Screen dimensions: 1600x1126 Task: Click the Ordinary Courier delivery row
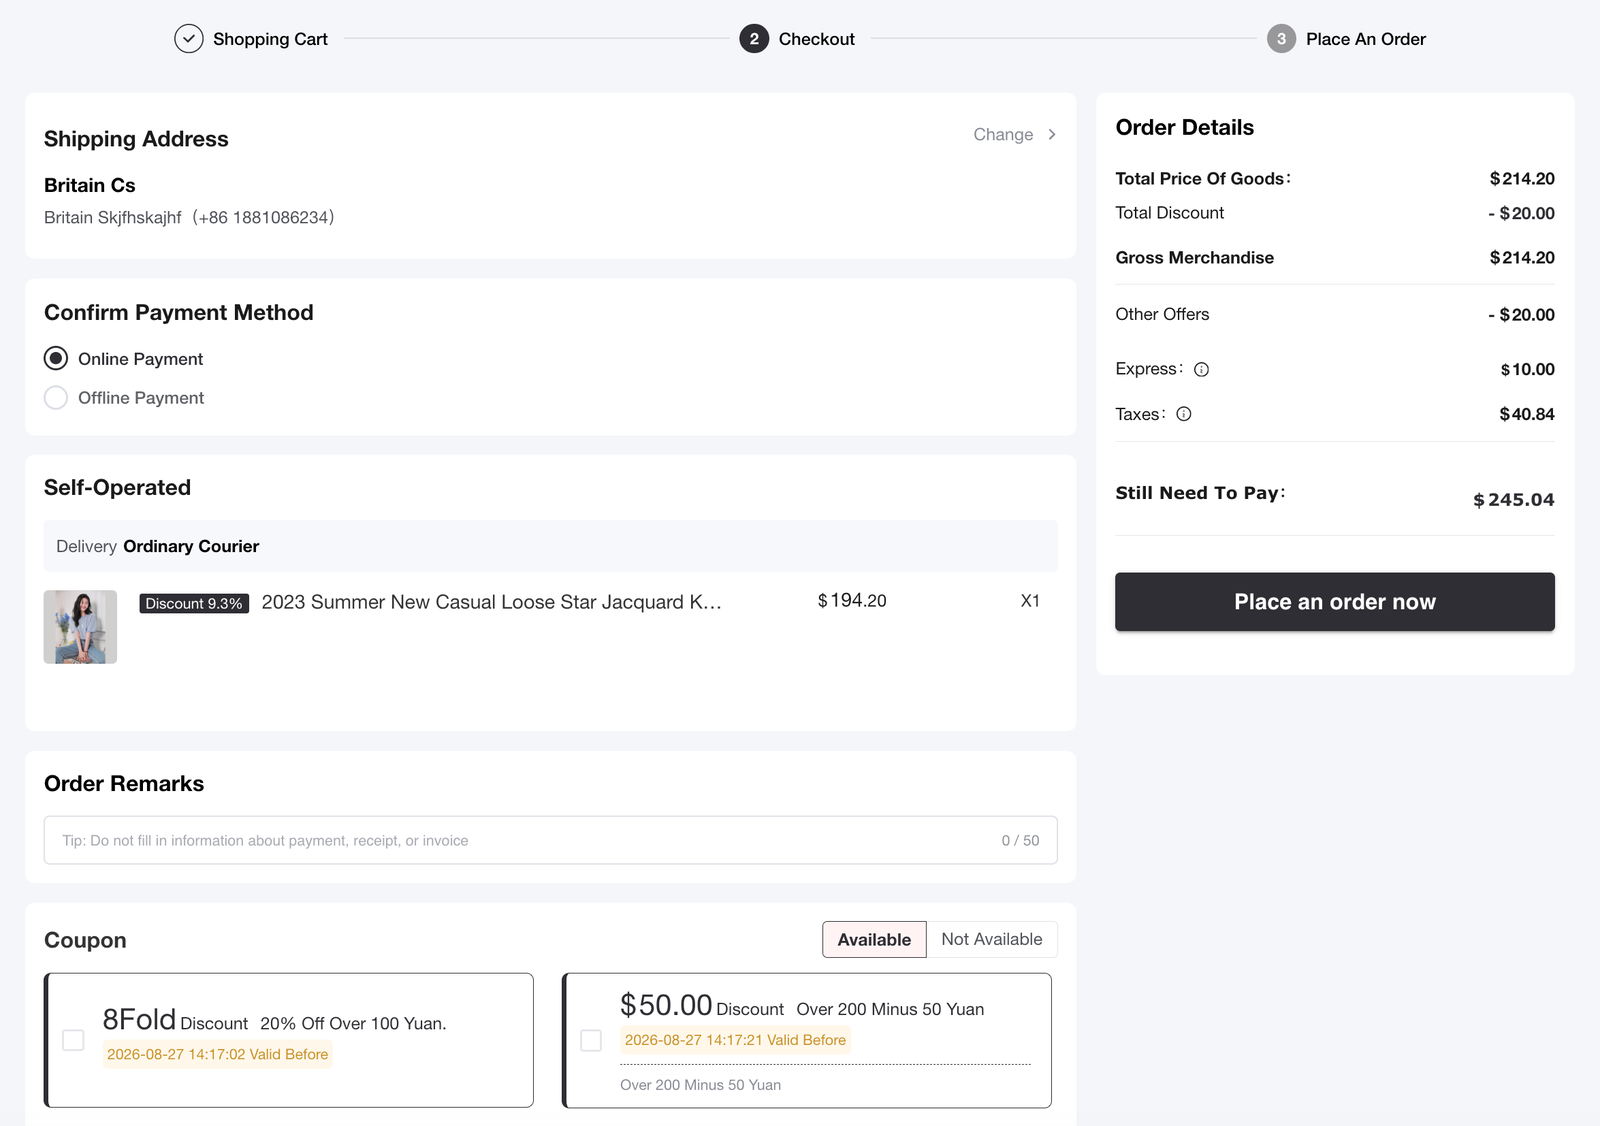(x=550, y=546)
